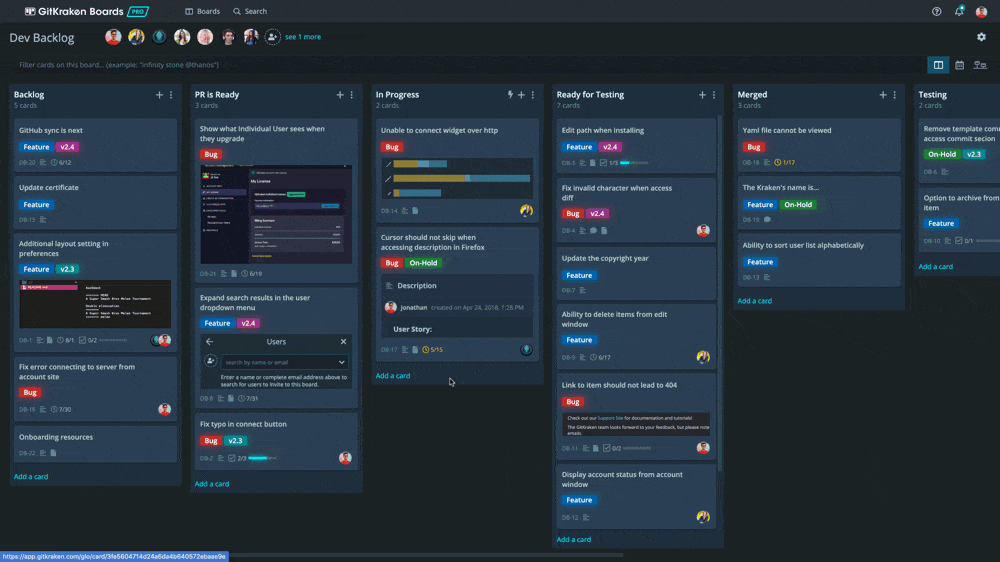Click Add a card in Ready for Testing
This screenshot has height=562, width=1000.
(x=573, y=540)
